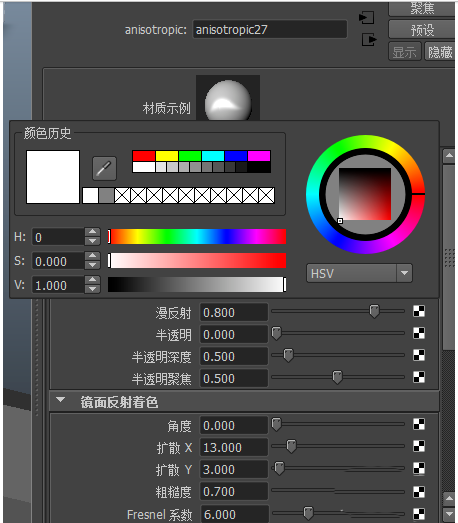The width and height of the screenshot is (458, 523).
Task: Click the 扩散 X value field 13.000
Action: 234,447
